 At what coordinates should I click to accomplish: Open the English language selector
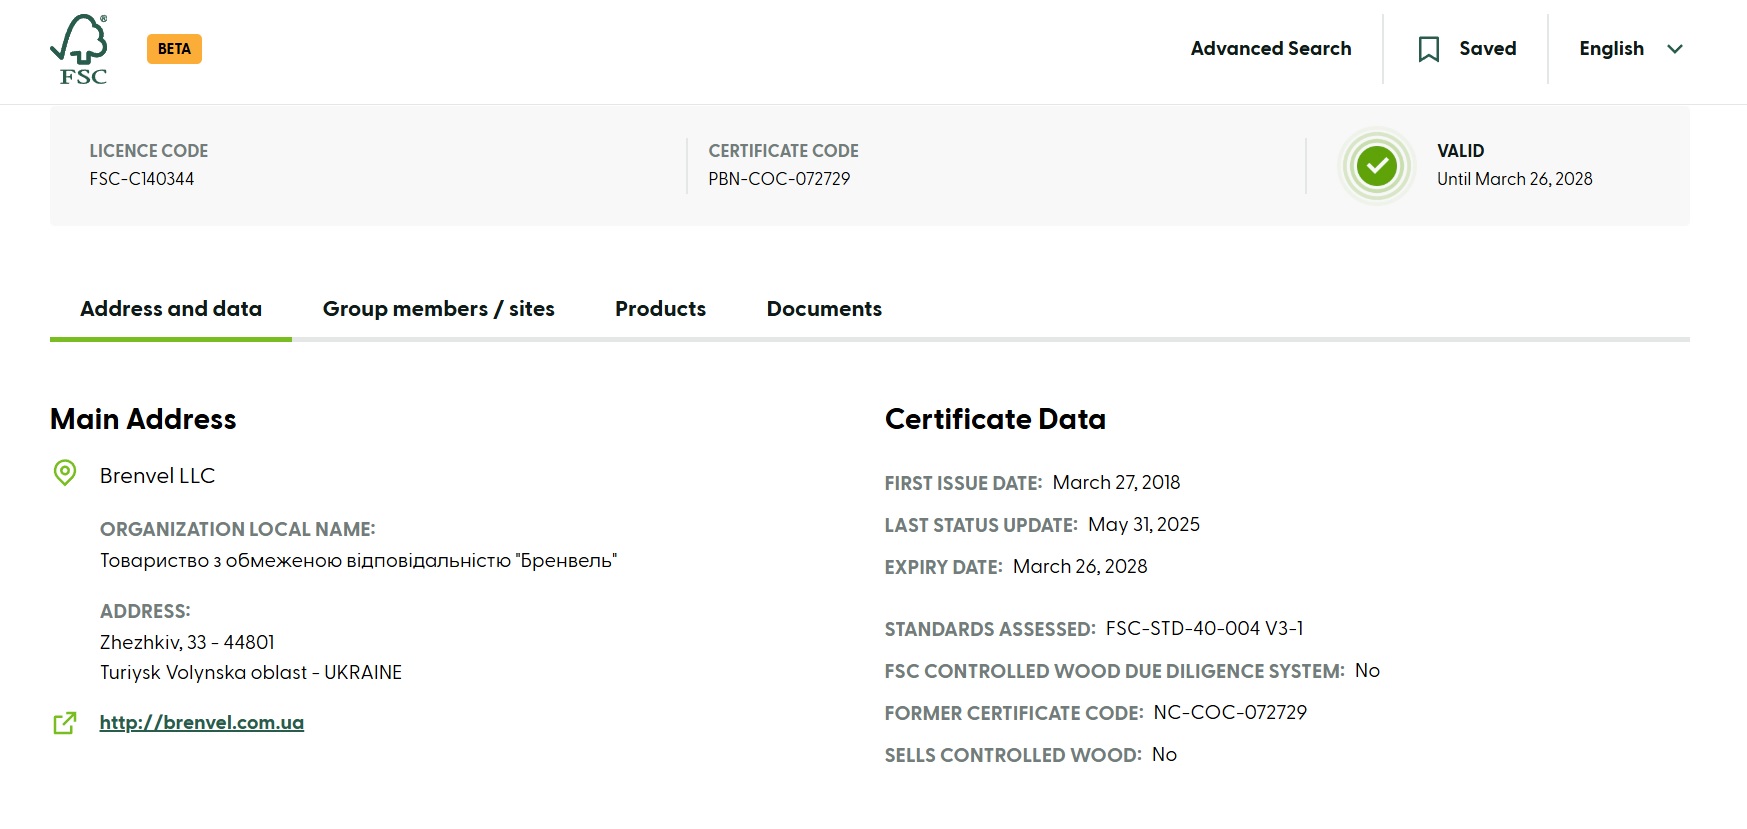[x=1631, y=49]
